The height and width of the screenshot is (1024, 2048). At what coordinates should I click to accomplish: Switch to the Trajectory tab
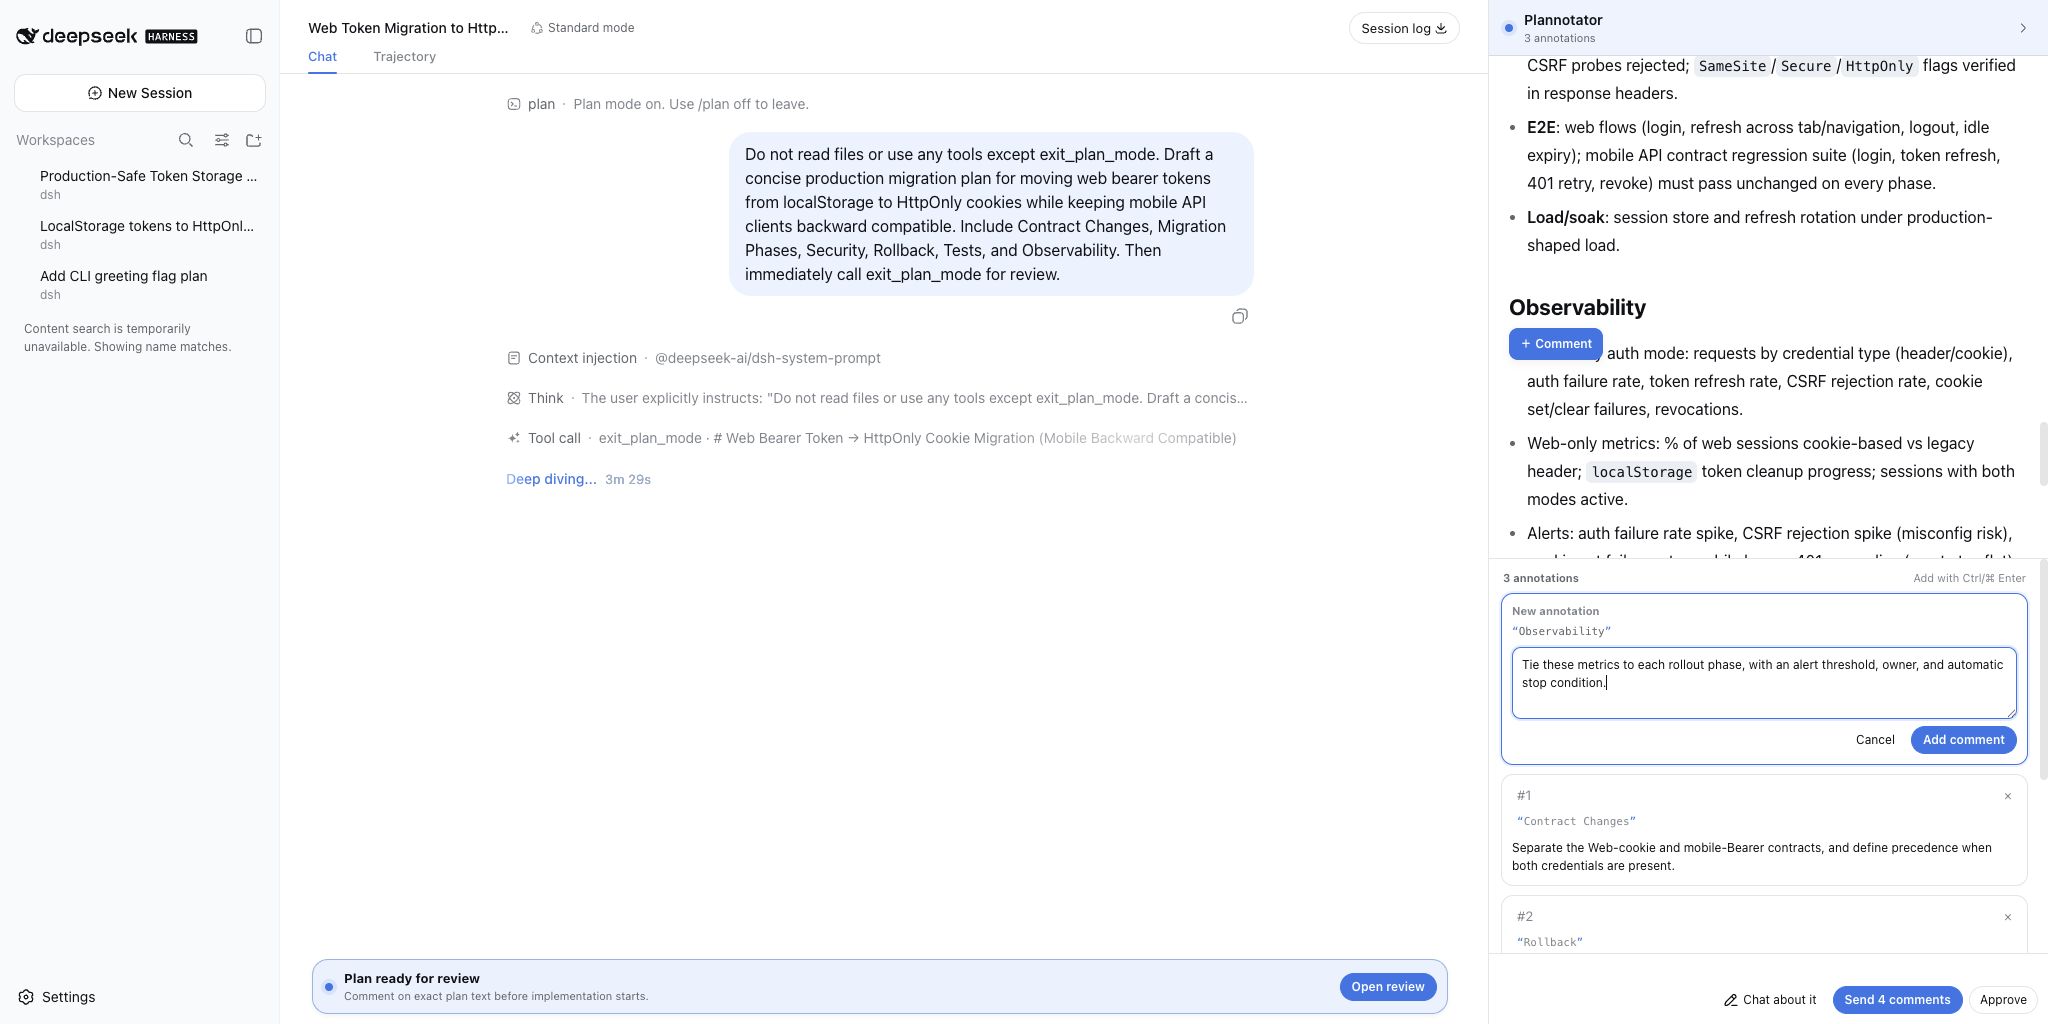[x=404, y=57]
